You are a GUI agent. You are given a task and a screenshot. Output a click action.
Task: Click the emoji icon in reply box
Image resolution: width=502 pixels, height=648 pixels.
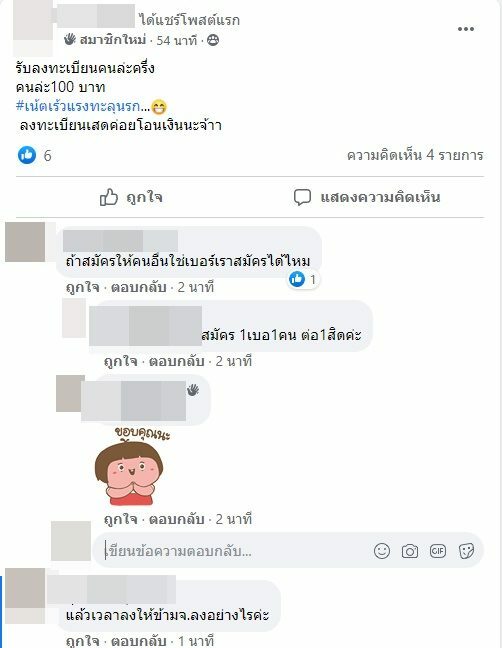382,551
